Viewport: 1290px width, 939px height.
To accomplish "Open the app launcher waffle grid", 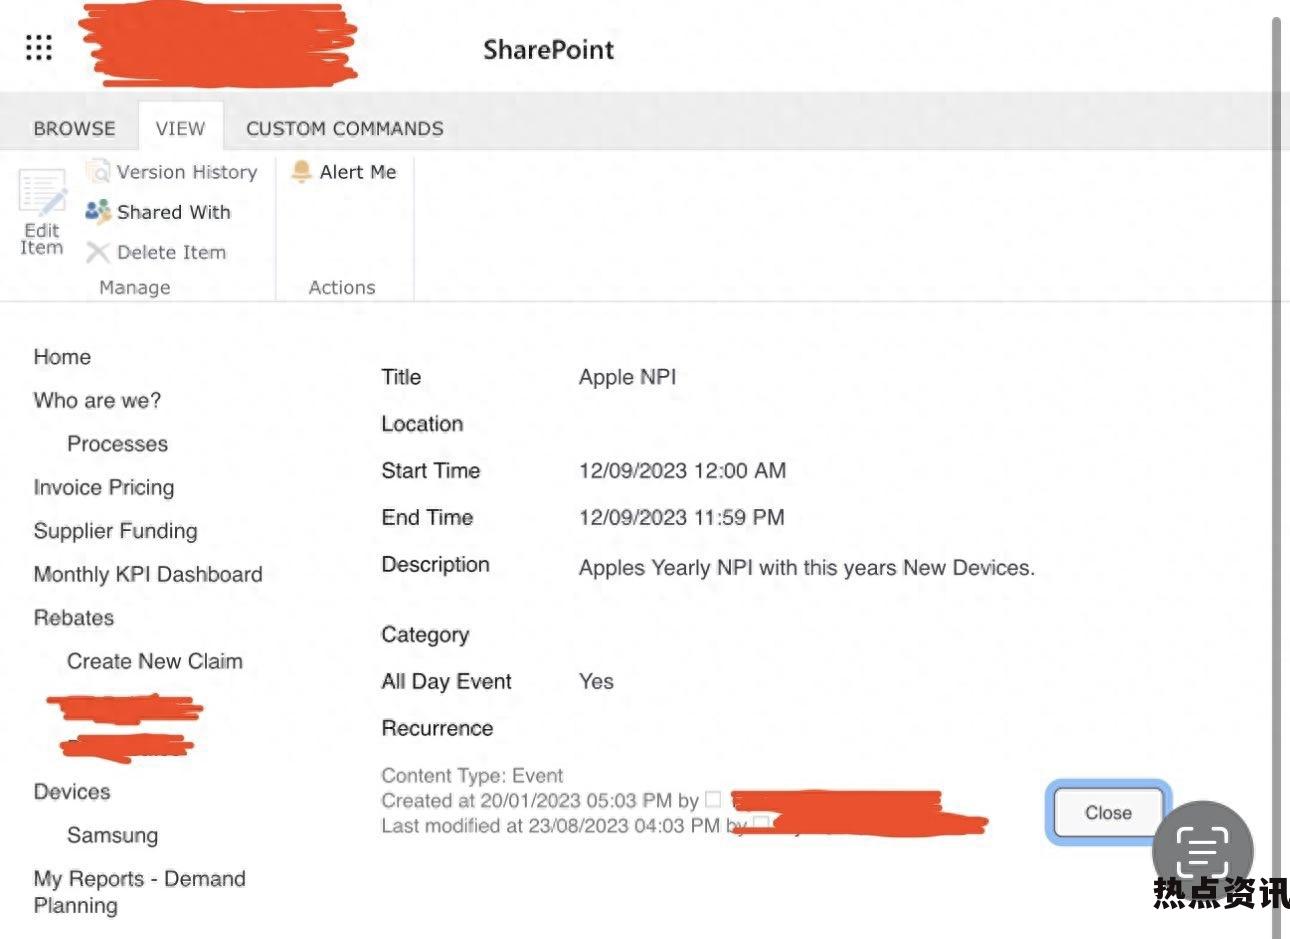I will pos(39,47).
